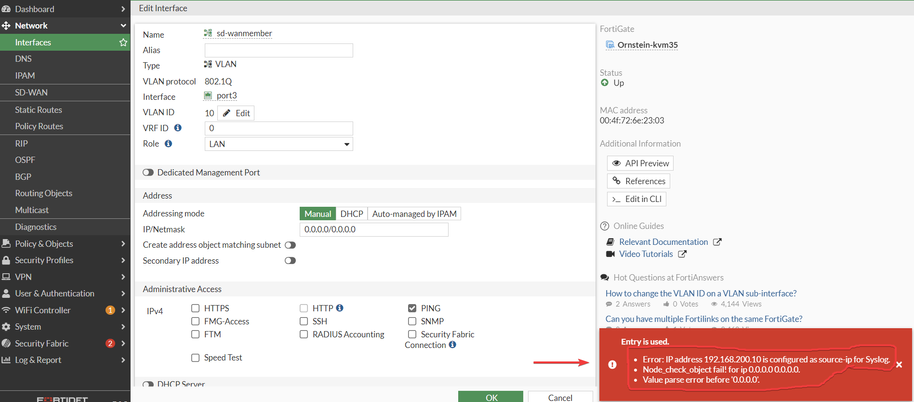914x402 pixels.
Task: Click the VLAN ID Edit button
Action: pos(235,114)
